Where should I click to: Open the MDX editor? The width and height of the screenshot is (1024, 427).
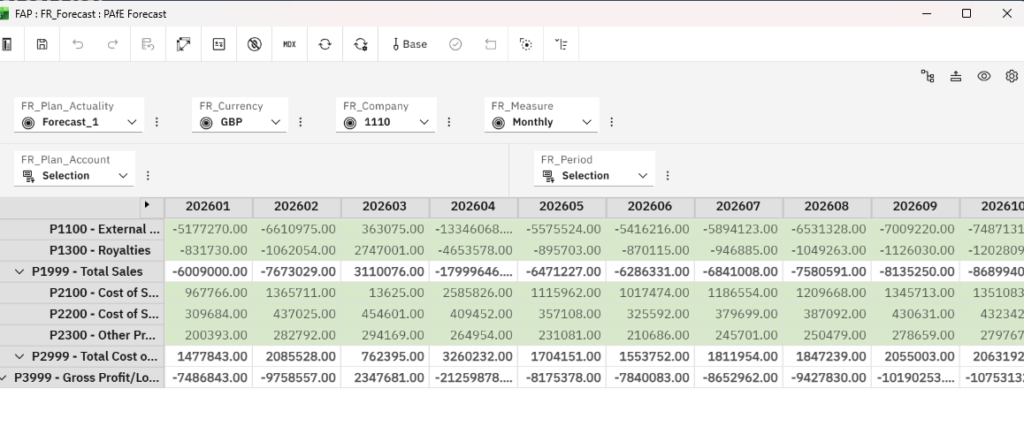point(289,44)
